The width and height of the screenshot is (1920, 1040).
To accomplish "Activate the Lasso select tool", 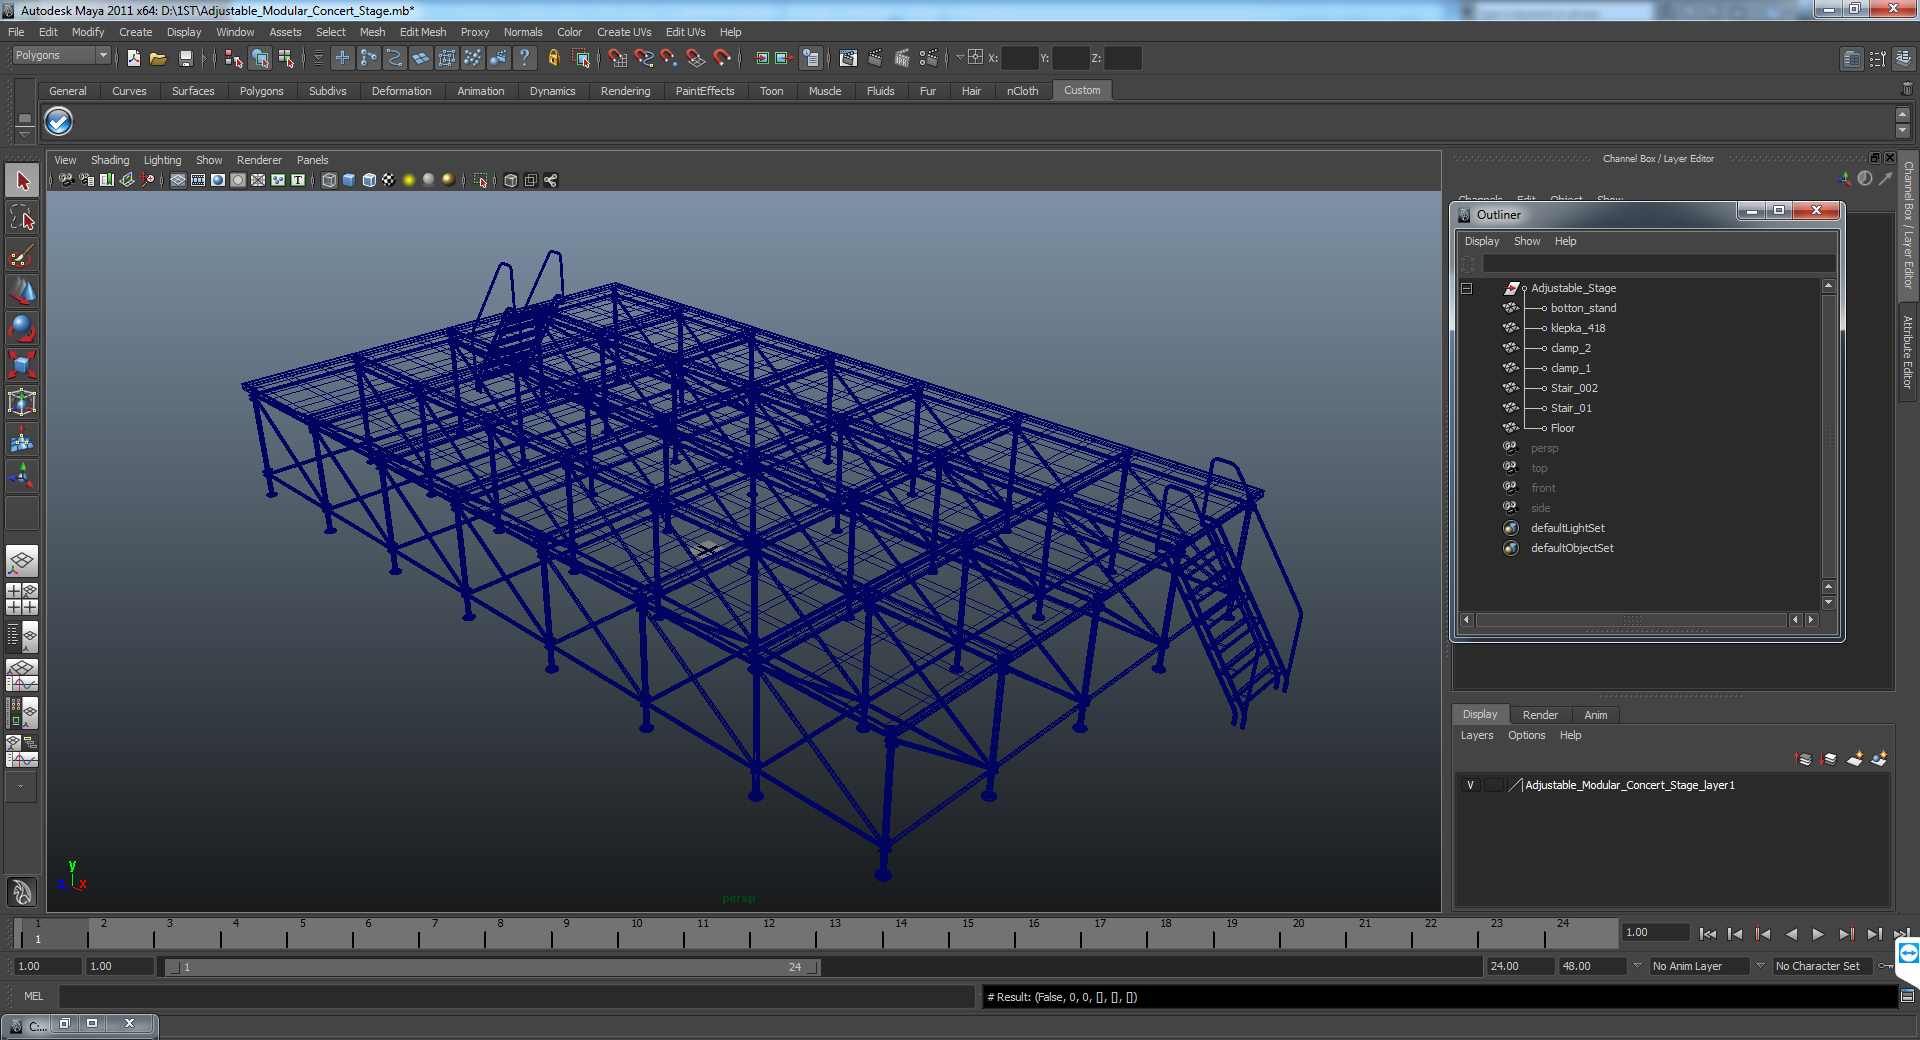I will point(22,218).
